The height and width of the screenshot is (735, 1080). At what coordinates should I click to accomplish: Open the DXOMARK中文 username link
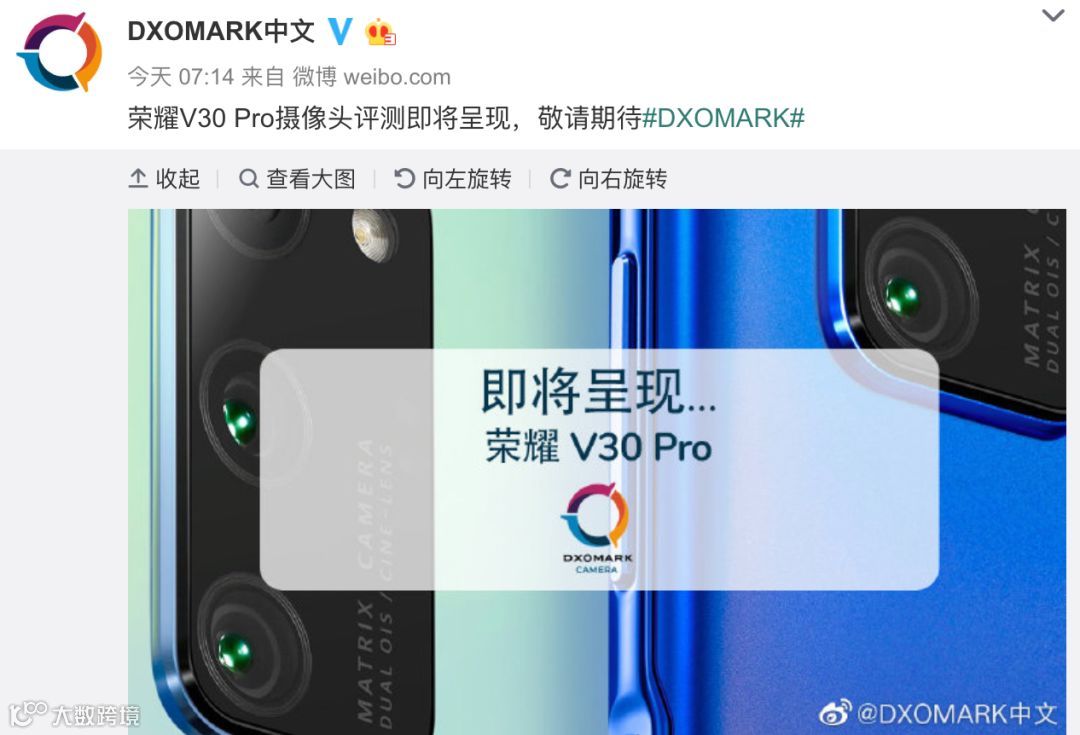[220, 31]
